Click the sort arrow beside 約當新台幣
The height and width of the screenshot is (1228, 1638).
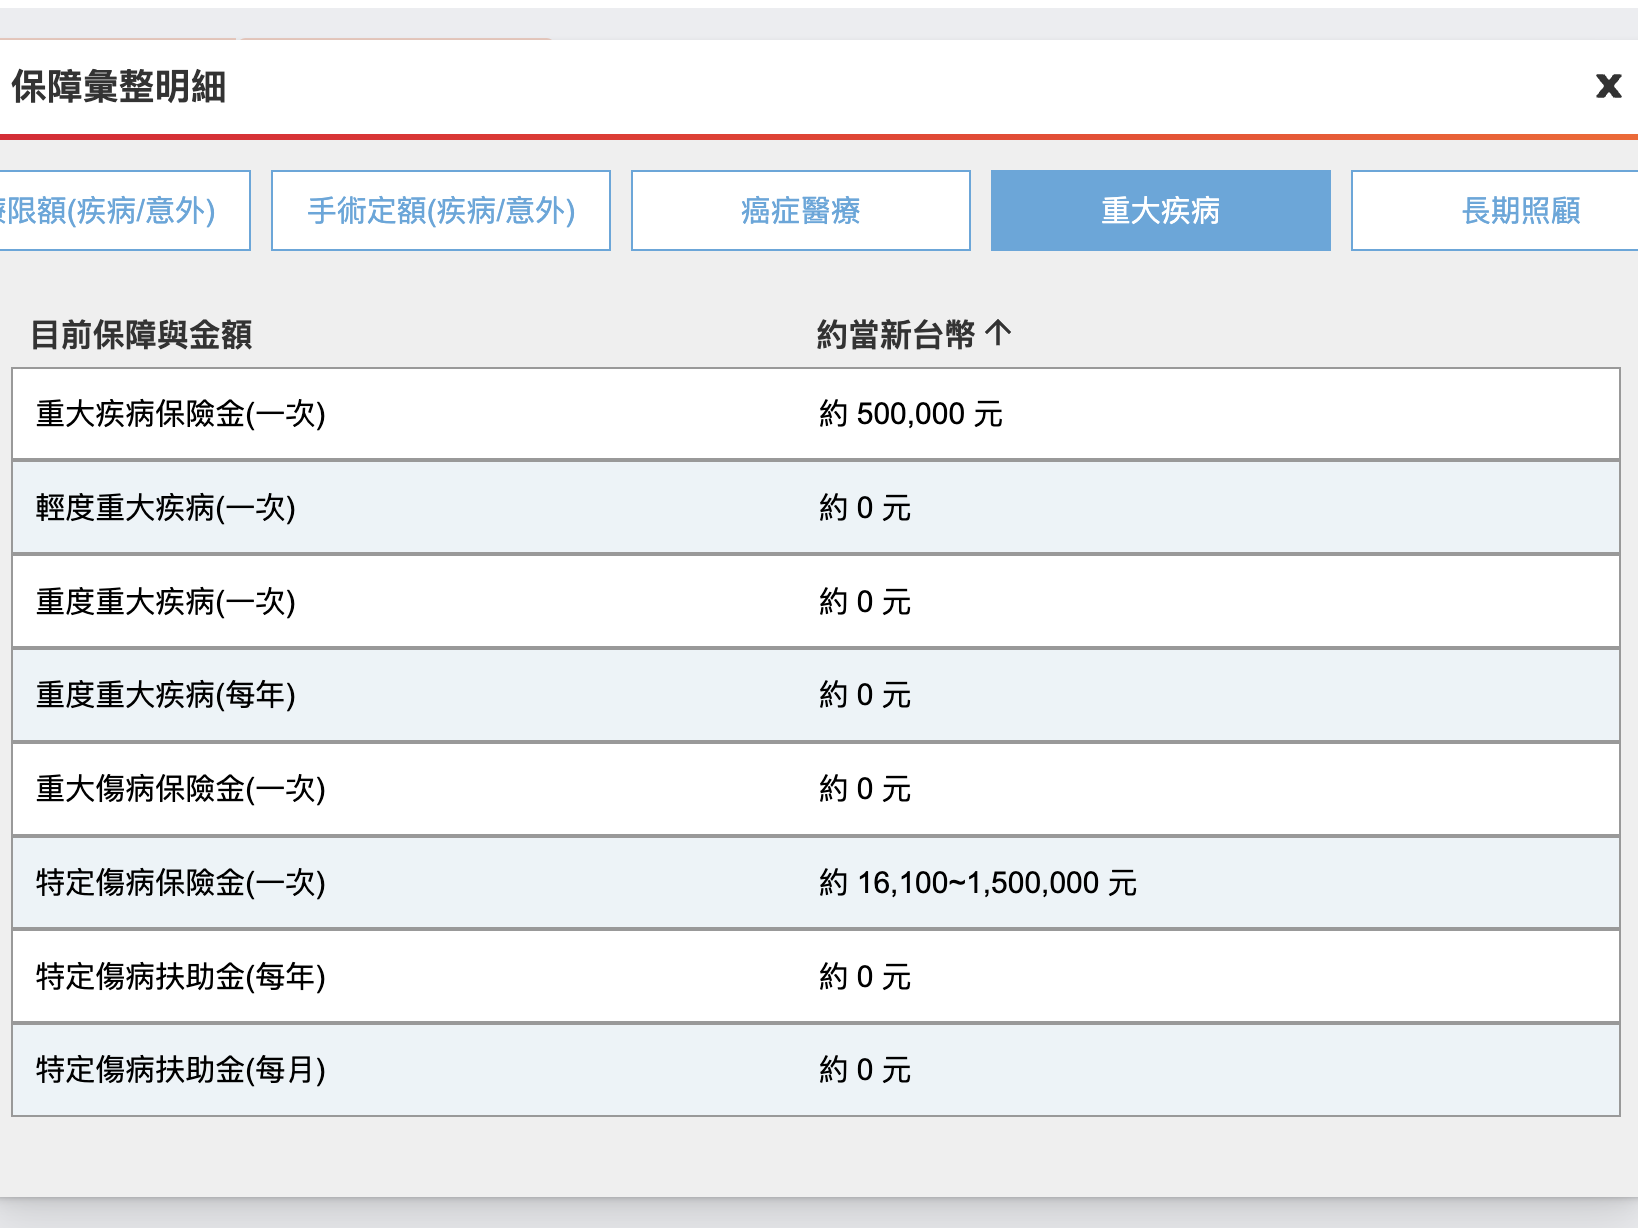998,333
